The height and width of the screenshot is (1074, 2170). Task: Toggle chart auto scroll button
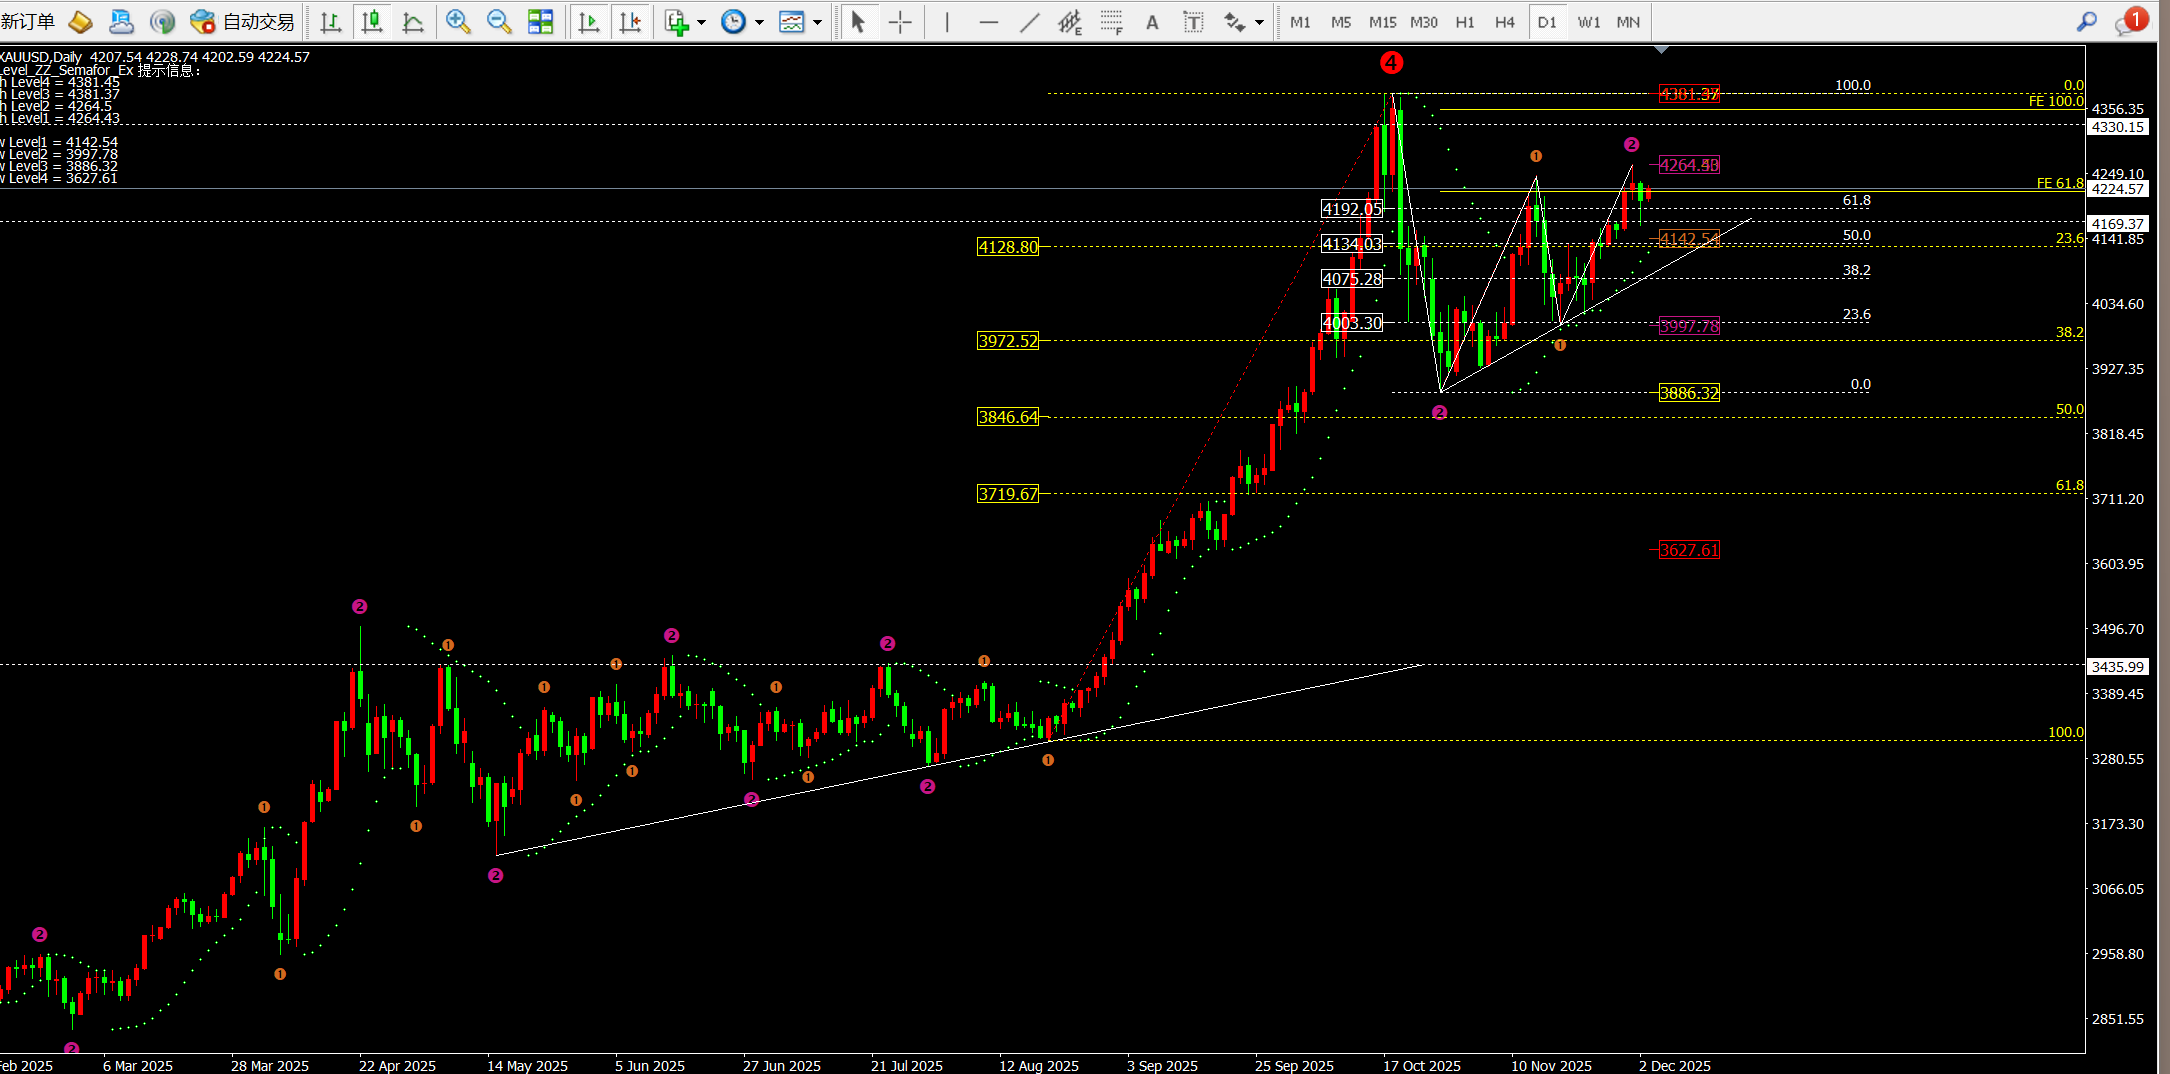click(589, 22)
